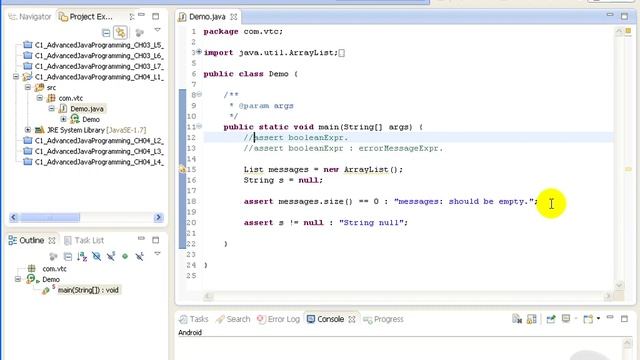
Task: Select Demo.java in Project Explorer
Action: coord(87,109)
